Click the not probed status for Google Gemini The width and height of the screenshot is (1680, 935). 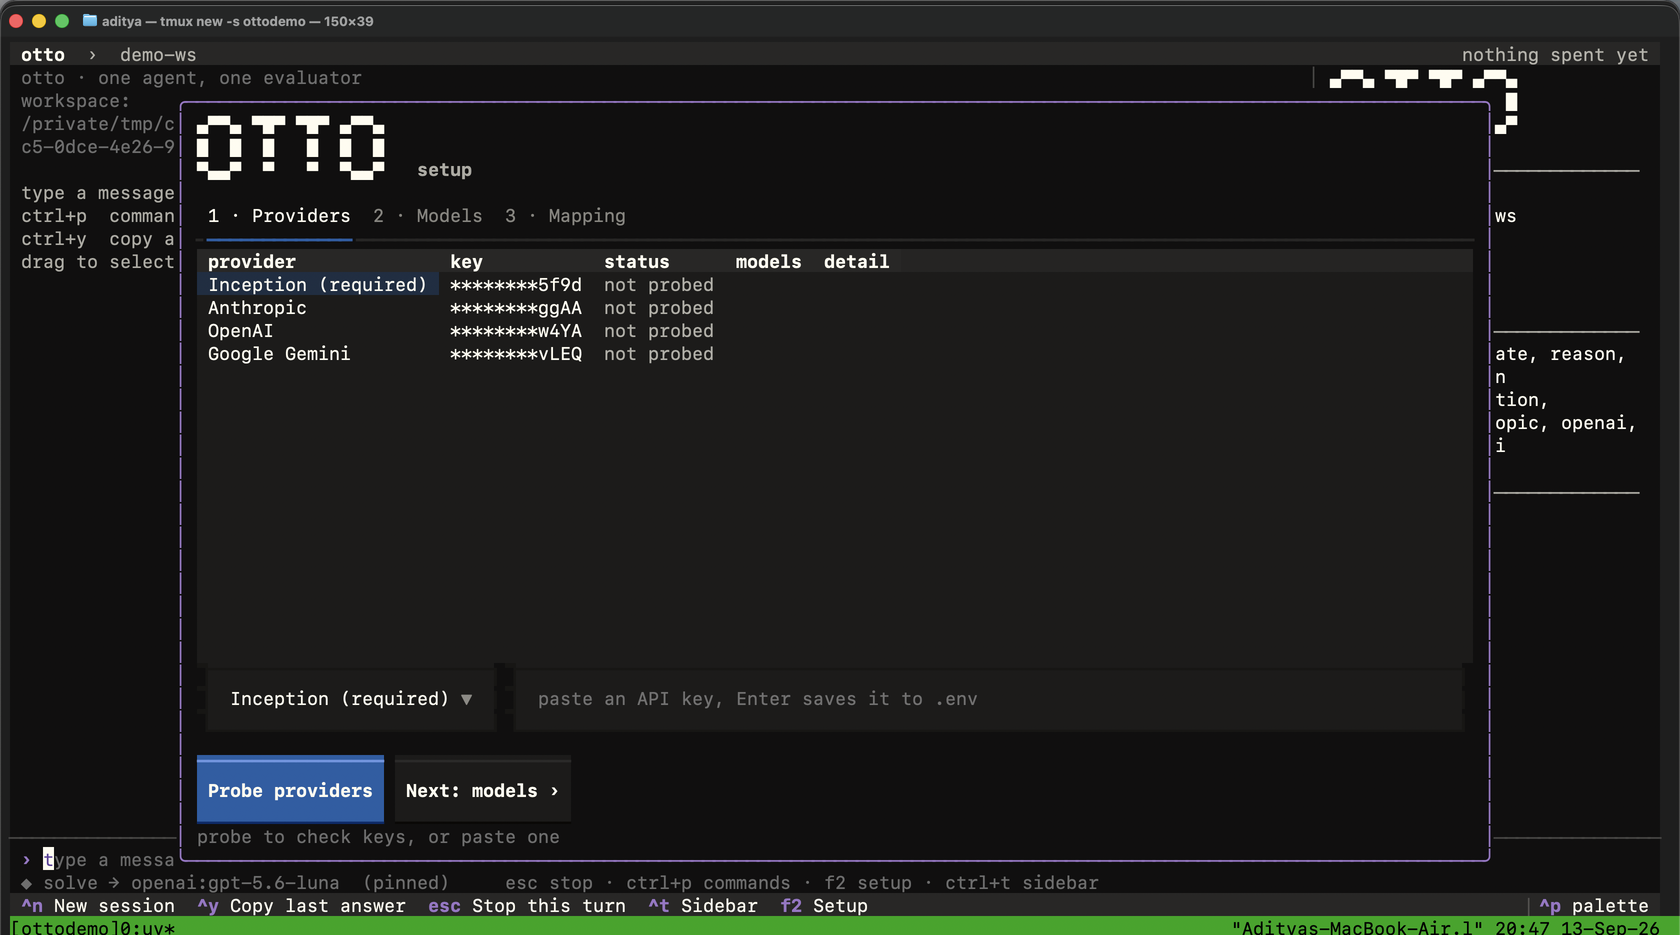[659, 354]
